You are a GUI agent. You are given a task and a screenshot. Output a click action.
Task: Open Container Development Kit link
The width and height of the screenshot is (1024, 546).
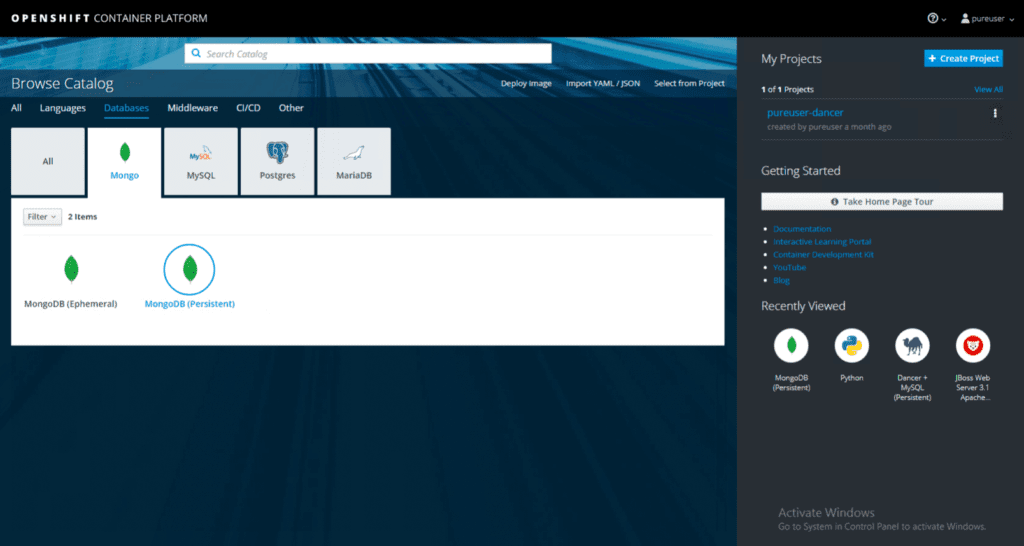click(x=824, y=255)
